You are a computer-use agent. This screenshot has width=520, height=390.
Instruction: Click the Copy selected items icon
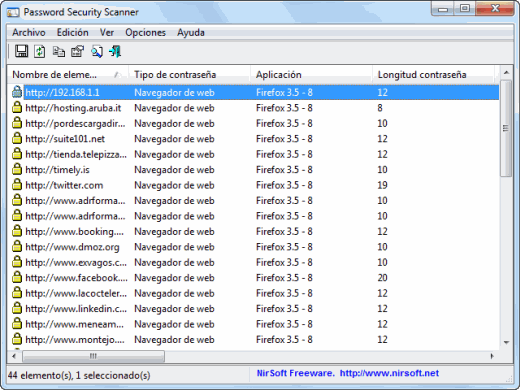(59, 51)
